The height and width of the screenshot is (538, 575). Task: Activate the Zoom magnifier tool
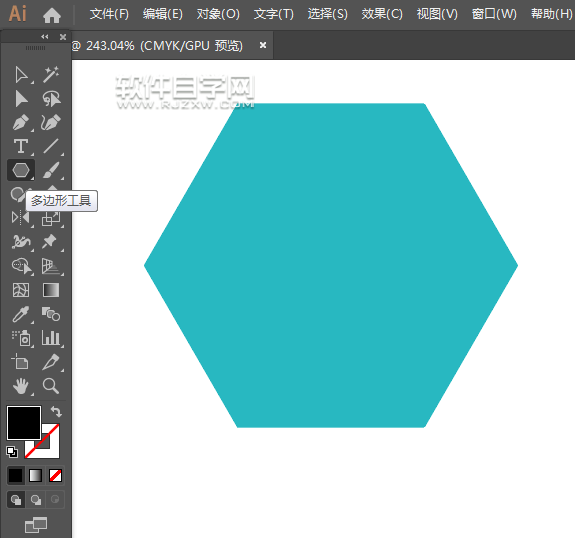click(x=51, y=386)
